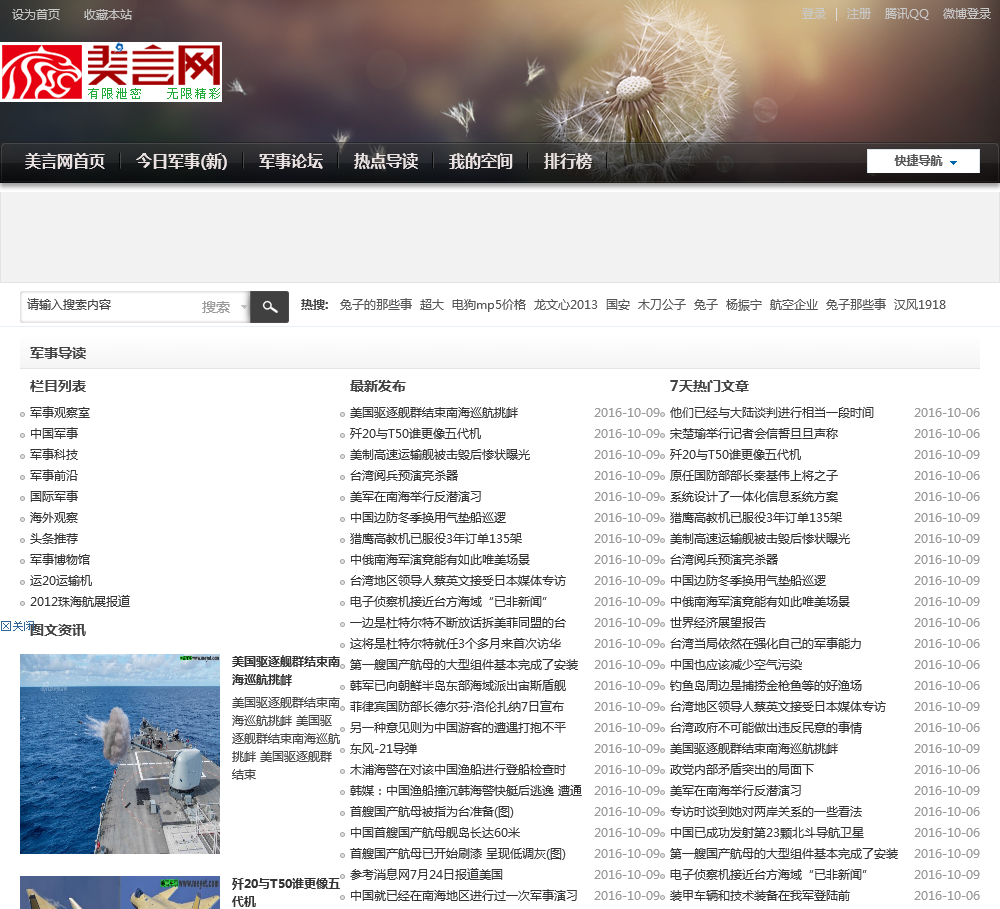
Task: Open the 国际军事 column
Action: (54, 497)
